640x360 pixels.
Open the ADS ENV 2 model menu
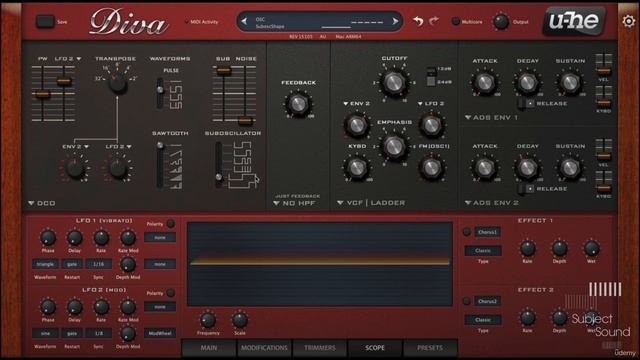pyautogui.click(x=492, y=203)
